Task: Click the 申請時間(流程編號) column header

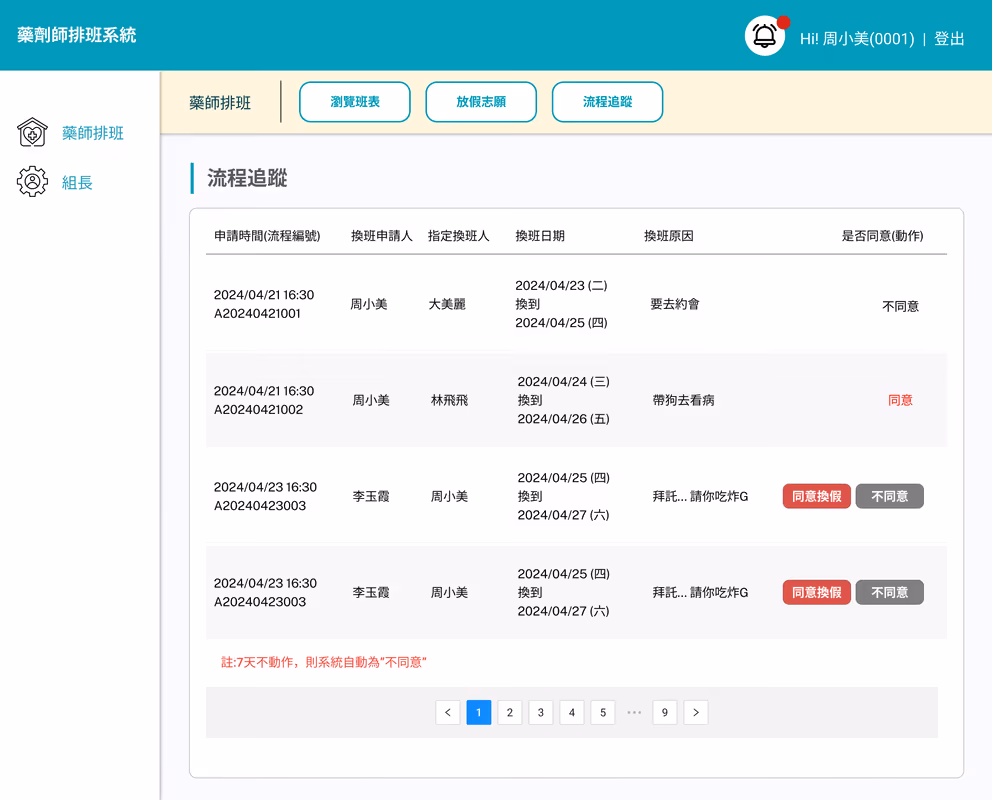Action: click(x=267, y=236)
